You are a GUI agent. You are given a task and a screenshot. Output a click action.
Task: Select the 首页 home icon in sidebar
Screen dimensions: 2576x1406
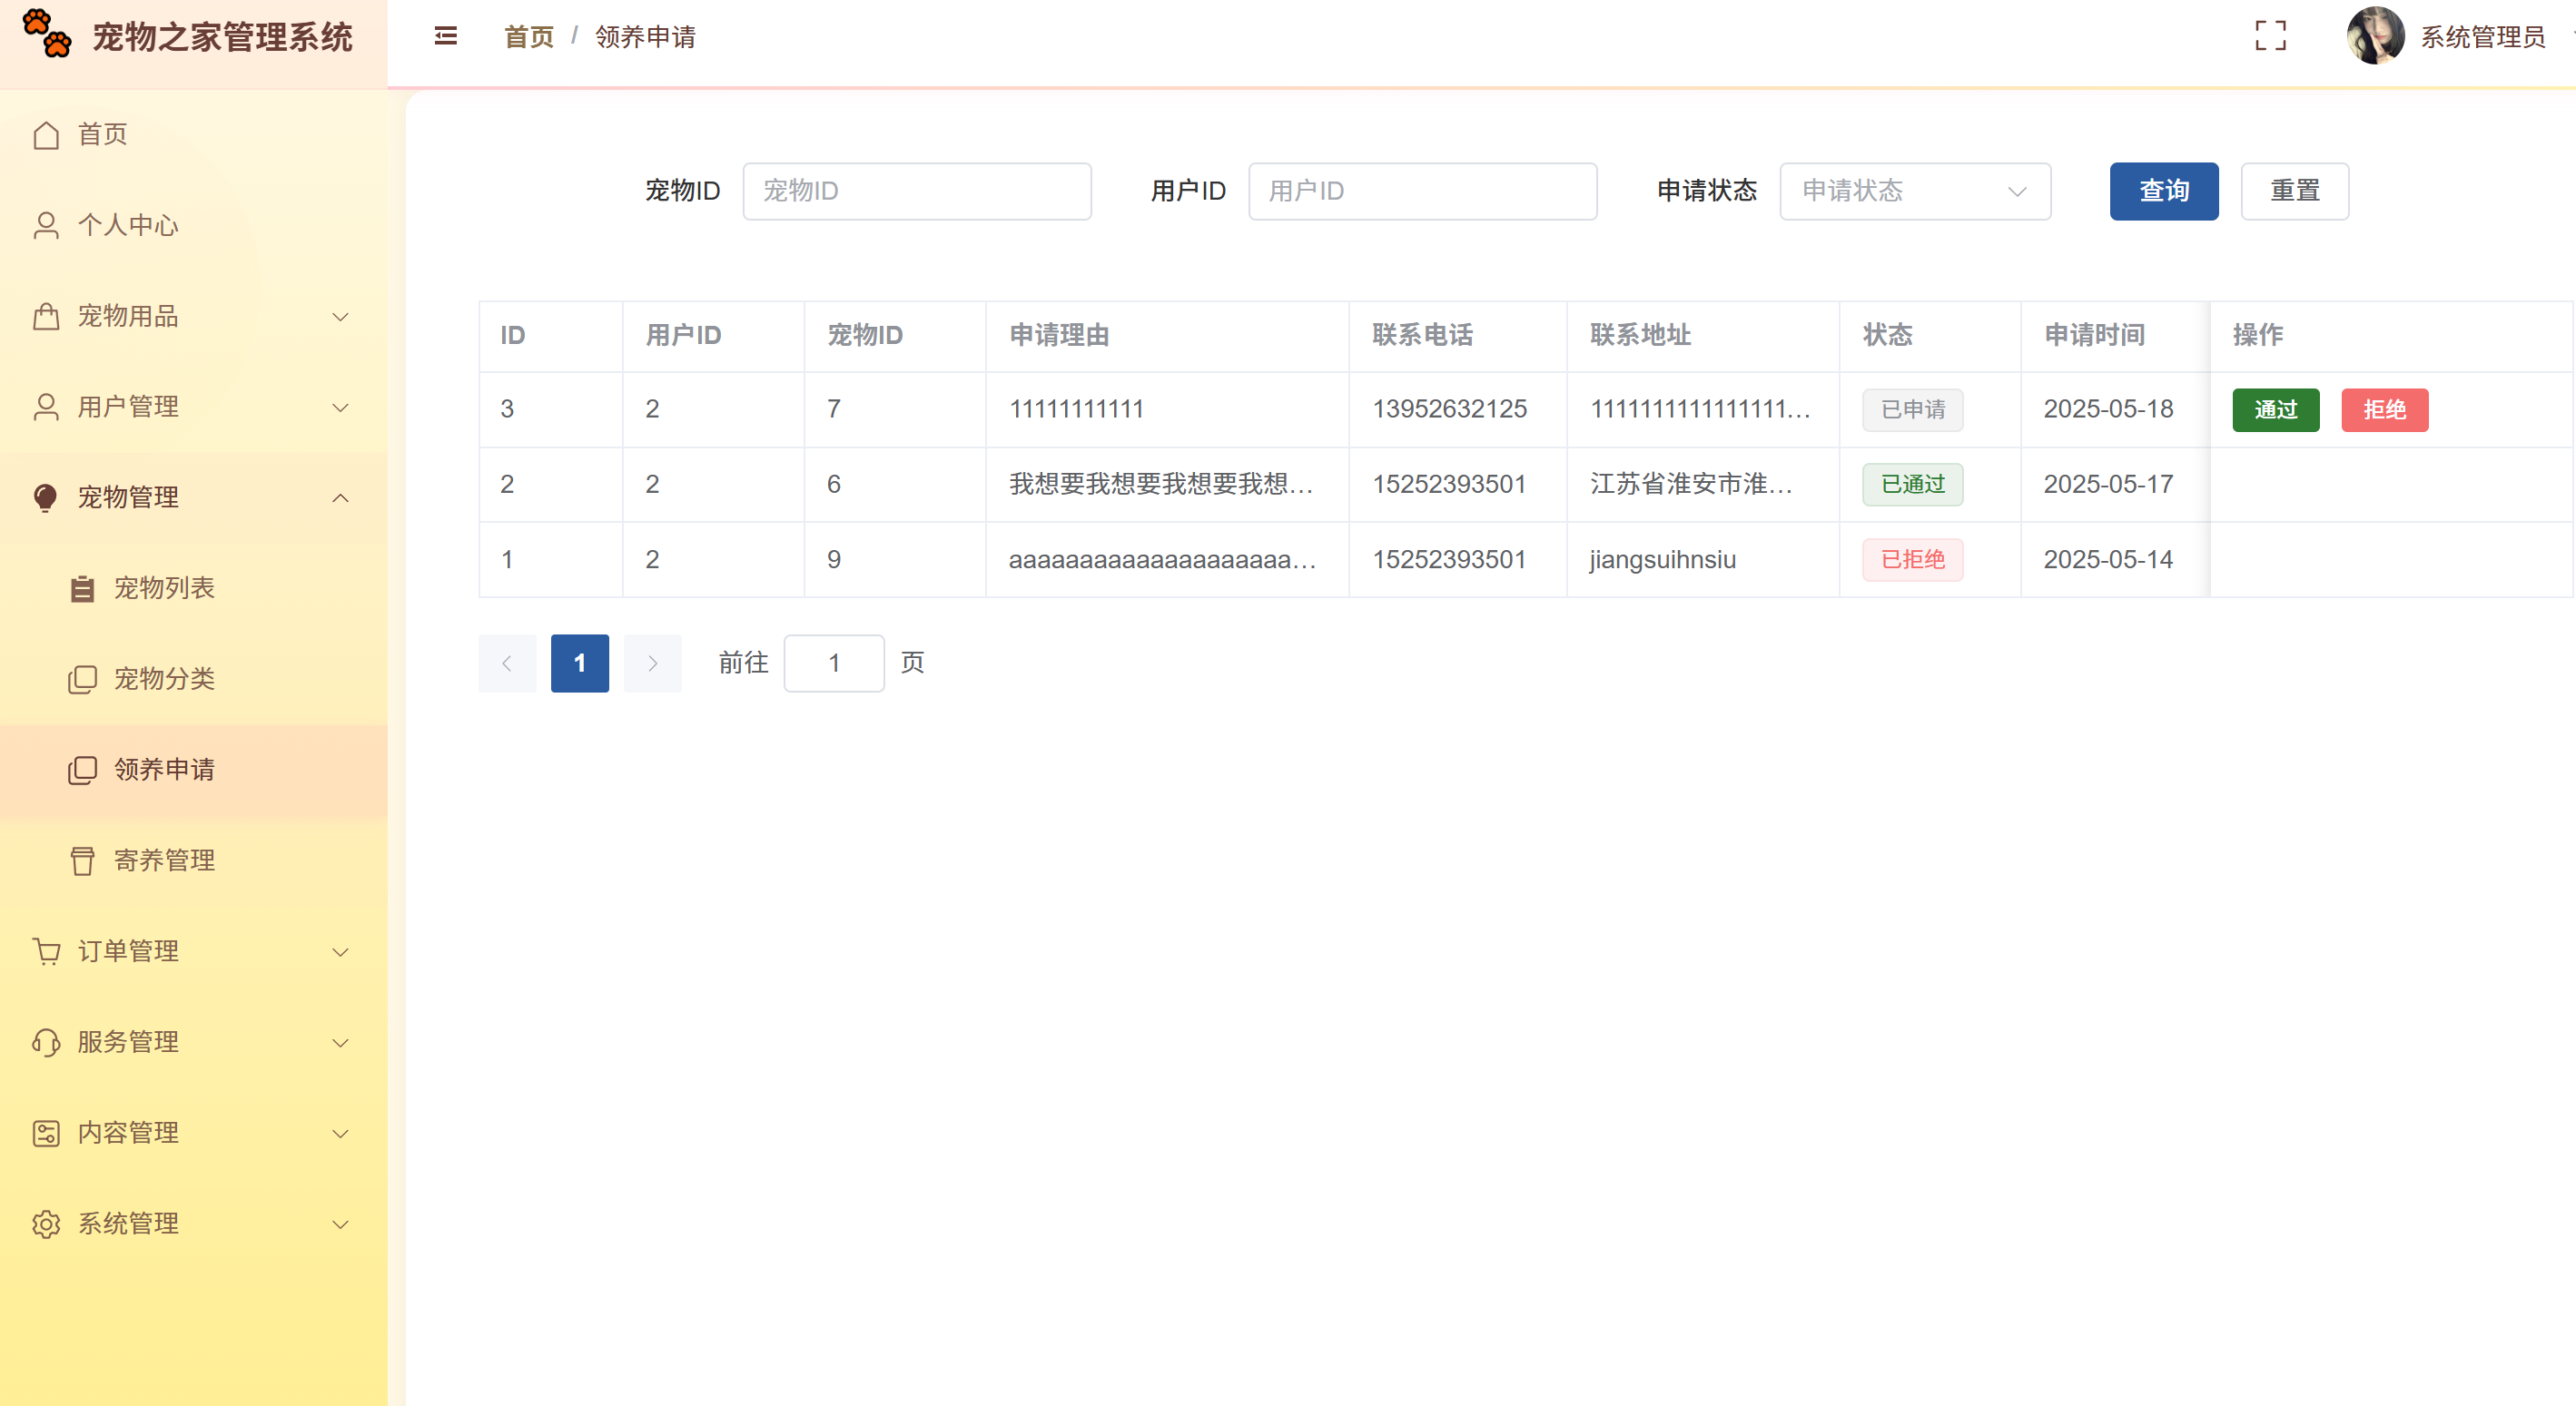point(45,134)
